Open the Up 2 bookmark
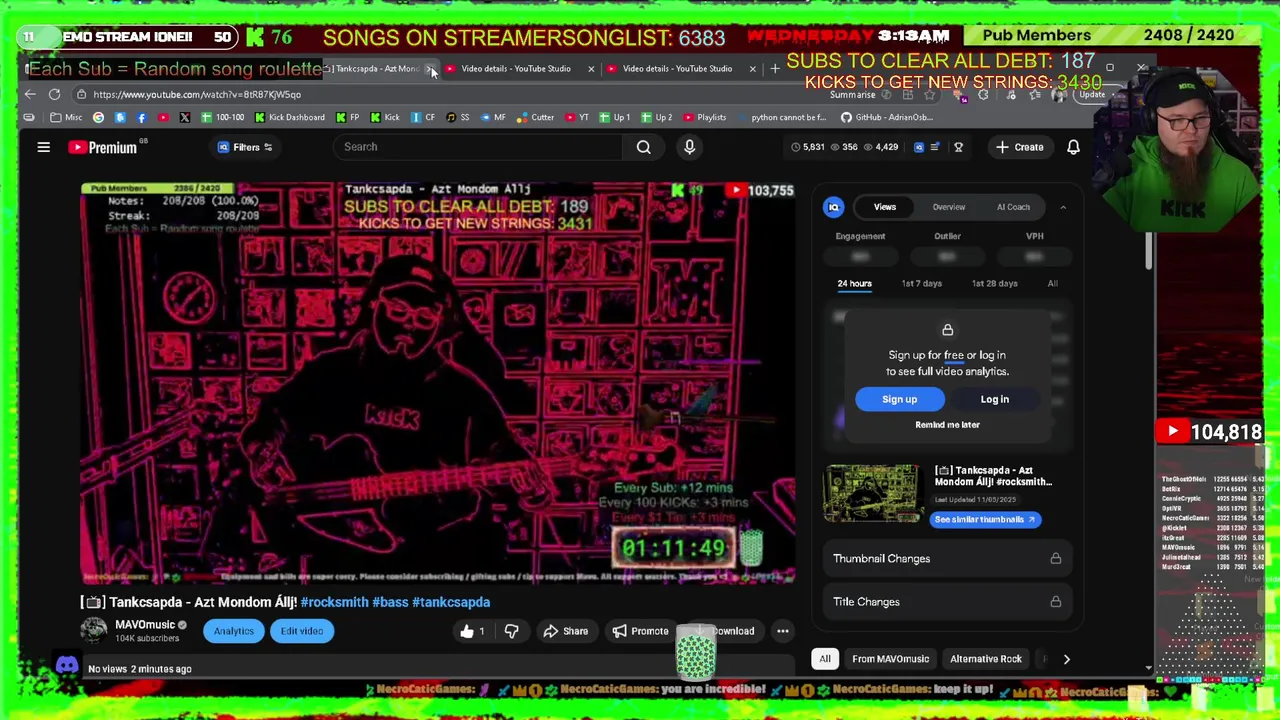 (657, 117)
